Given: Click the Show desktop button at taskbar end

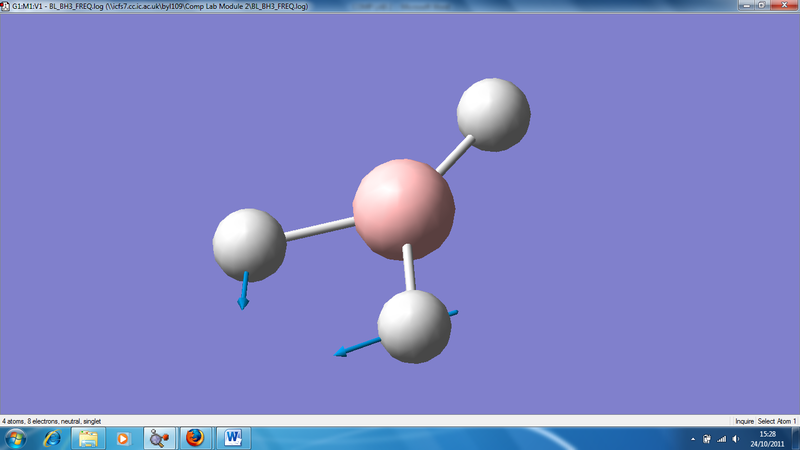Looking at the screenshot, I should (x=796, y=439).
